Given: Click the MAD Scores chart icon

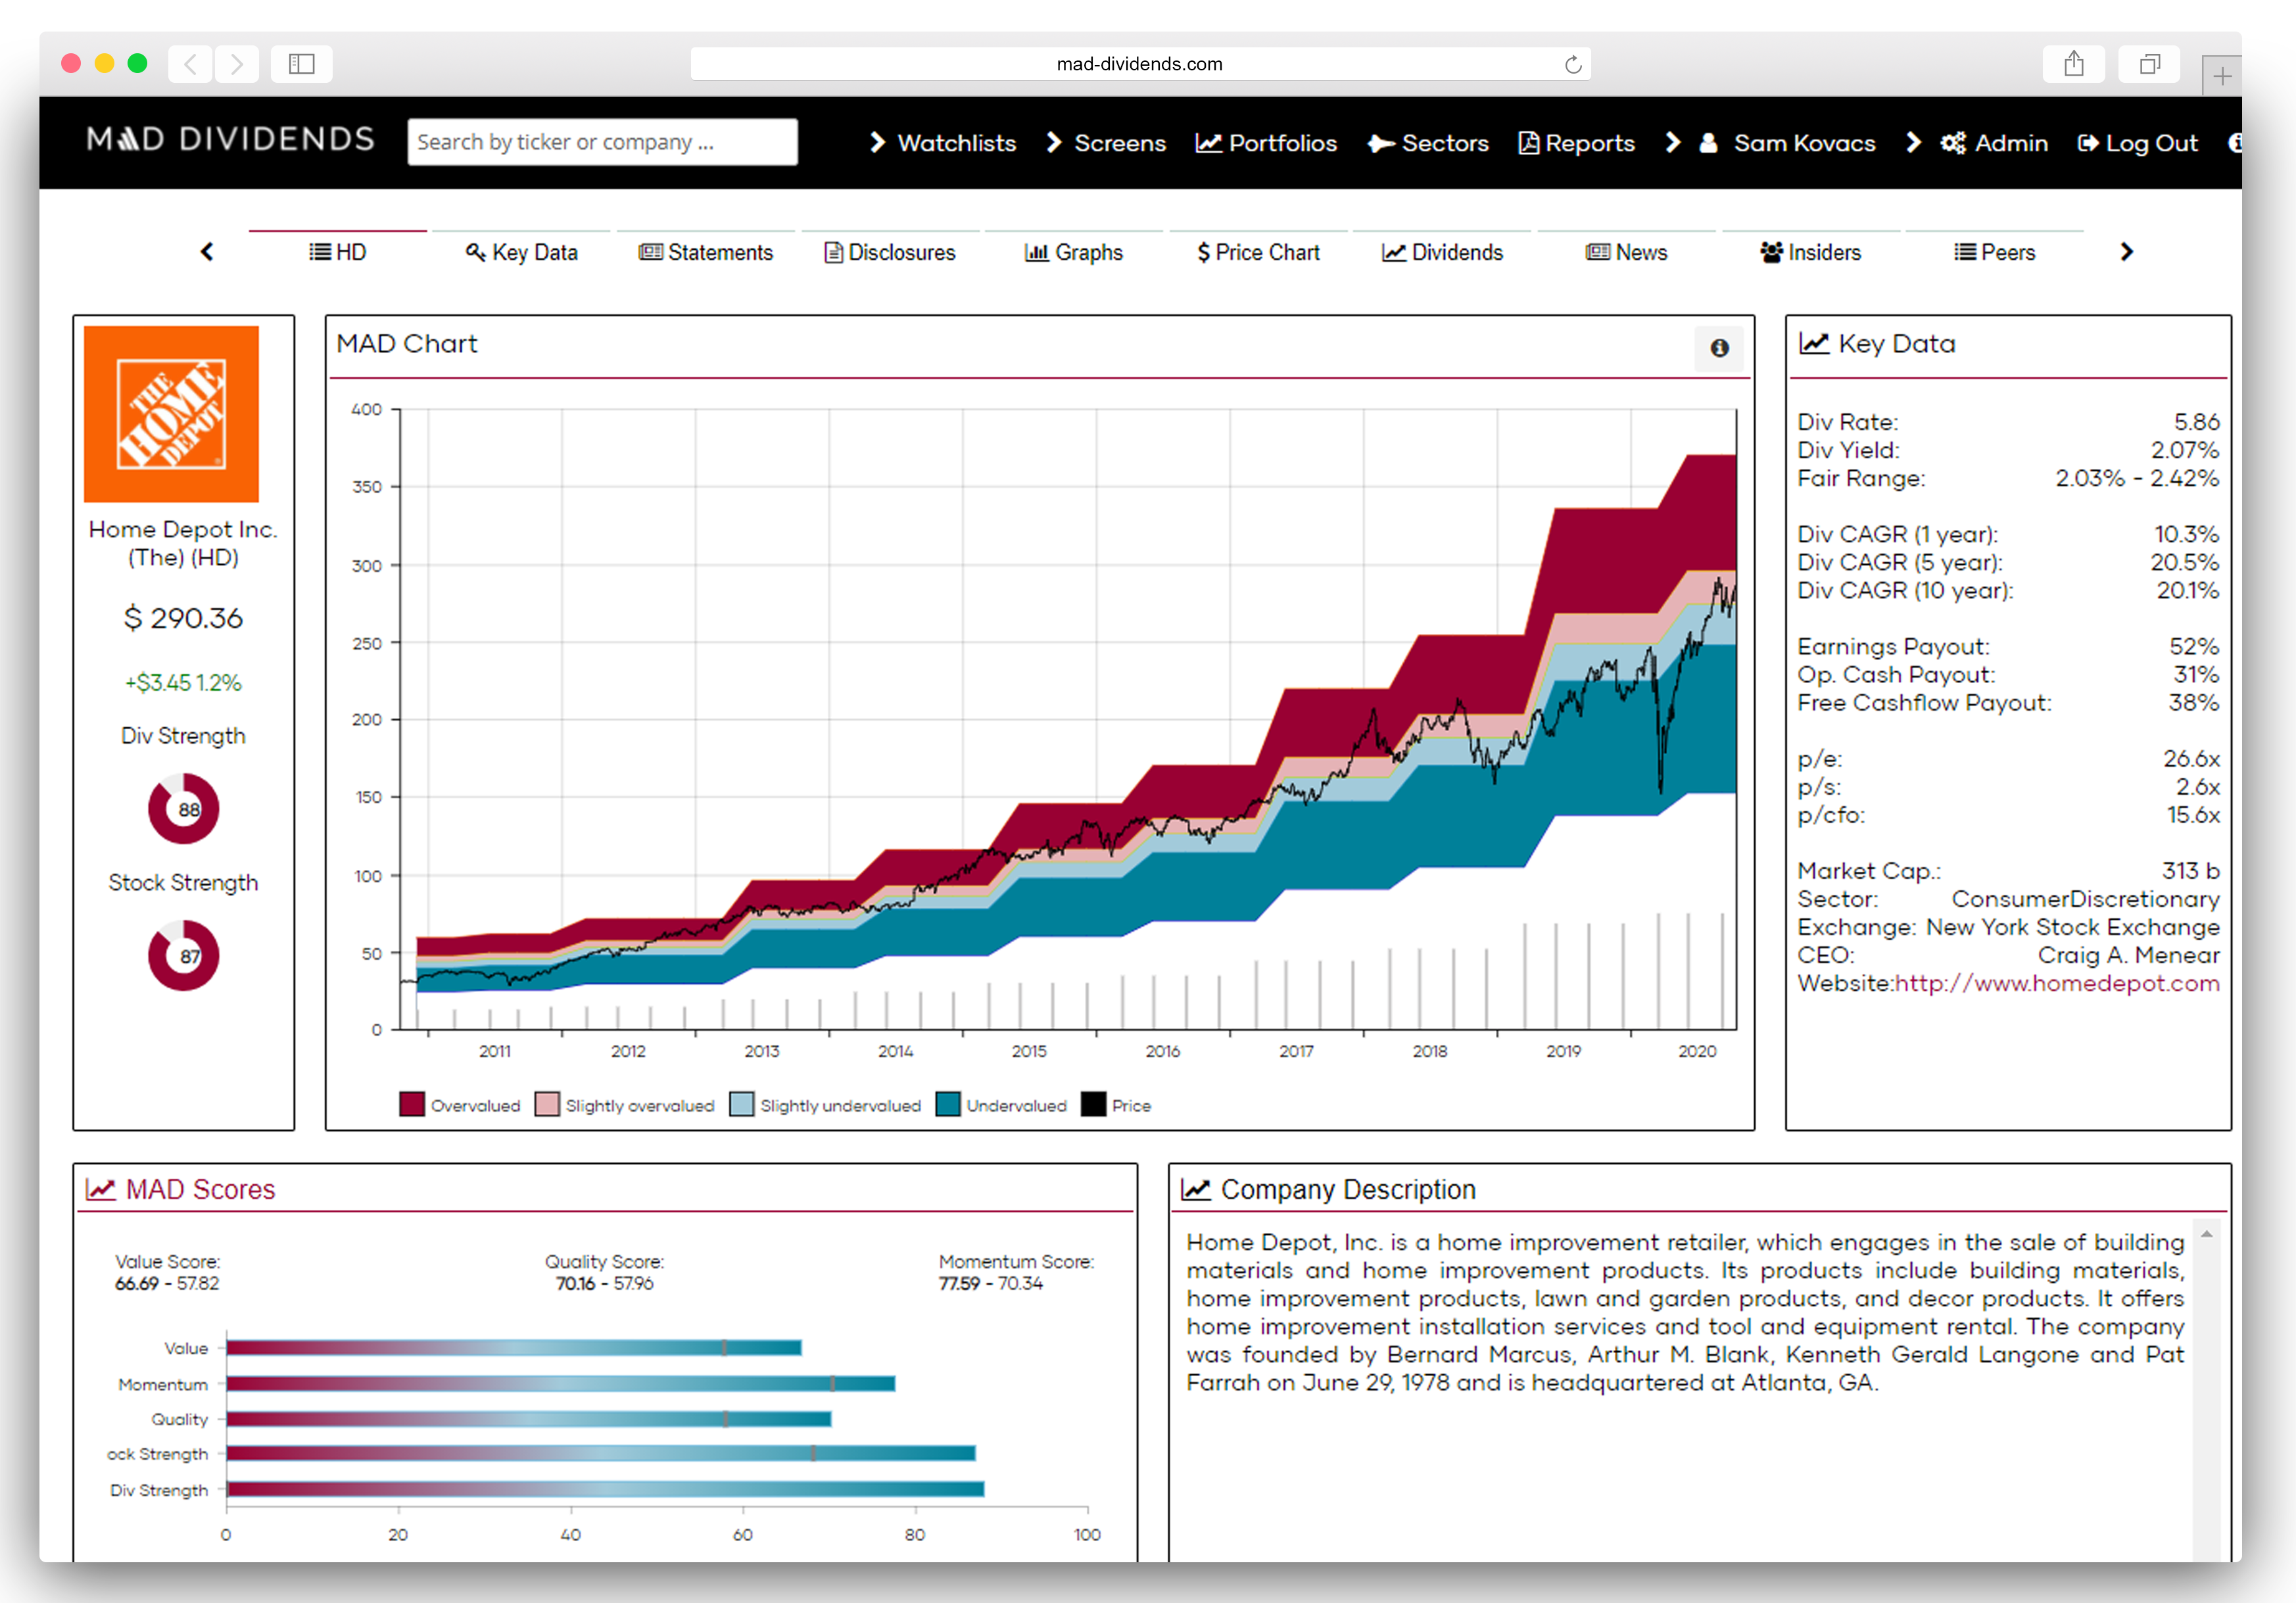Looking at the screenshot, I should (100, 1189).
